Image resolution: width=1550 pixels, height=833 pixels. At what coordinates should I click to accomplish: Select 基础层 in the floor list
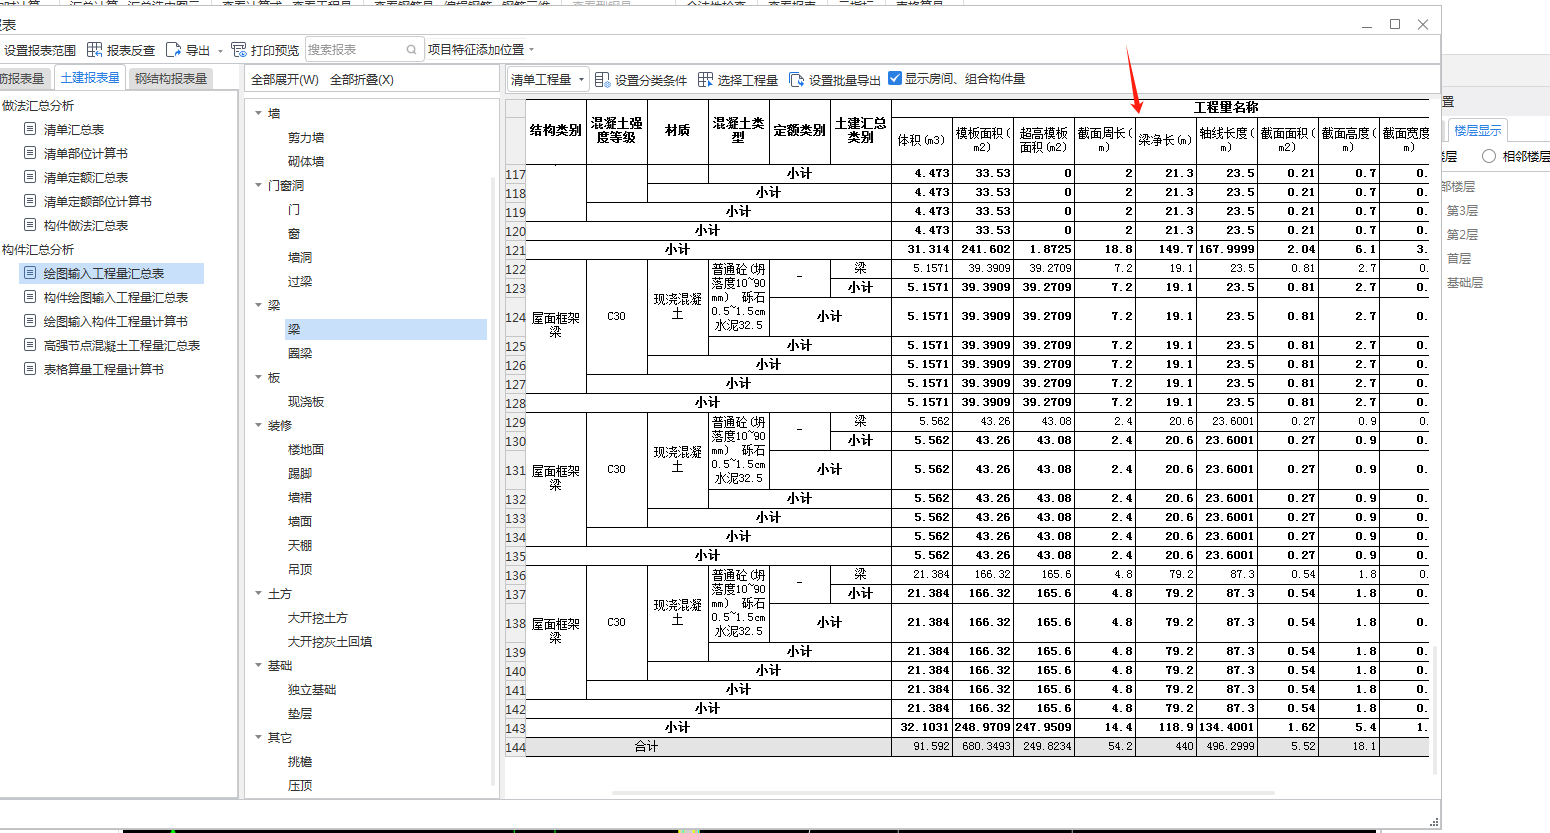click(x=1465, y=283)
